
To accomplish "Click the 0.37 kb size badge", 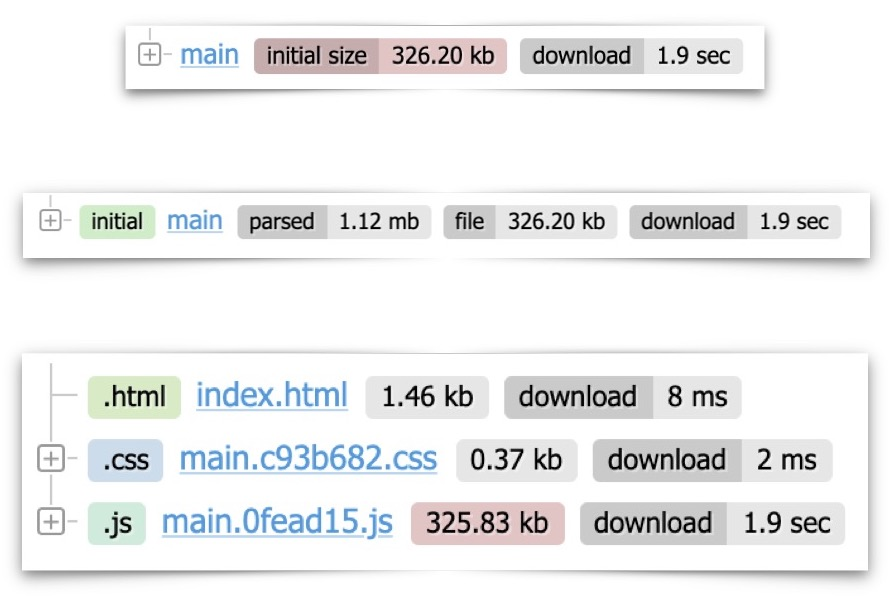I will (x=516, y=460).
